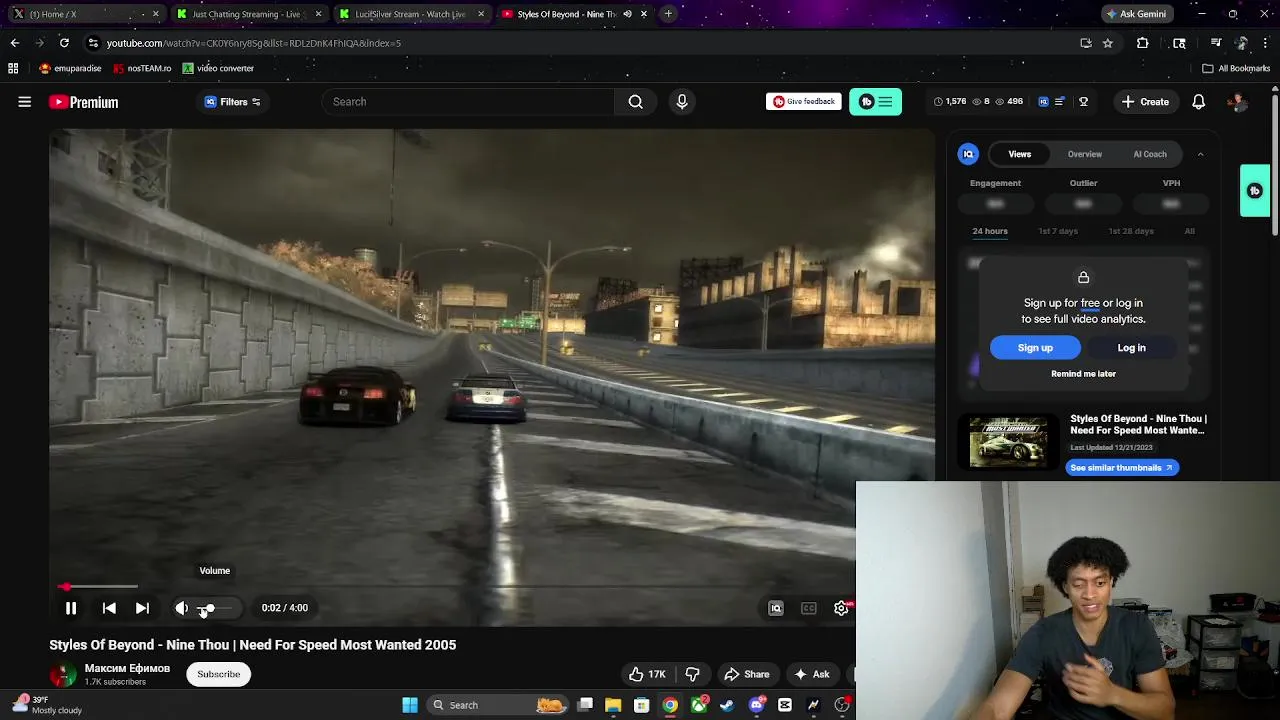Select the Views tab
The image size is (1280, 720).
coord(1019,154)
